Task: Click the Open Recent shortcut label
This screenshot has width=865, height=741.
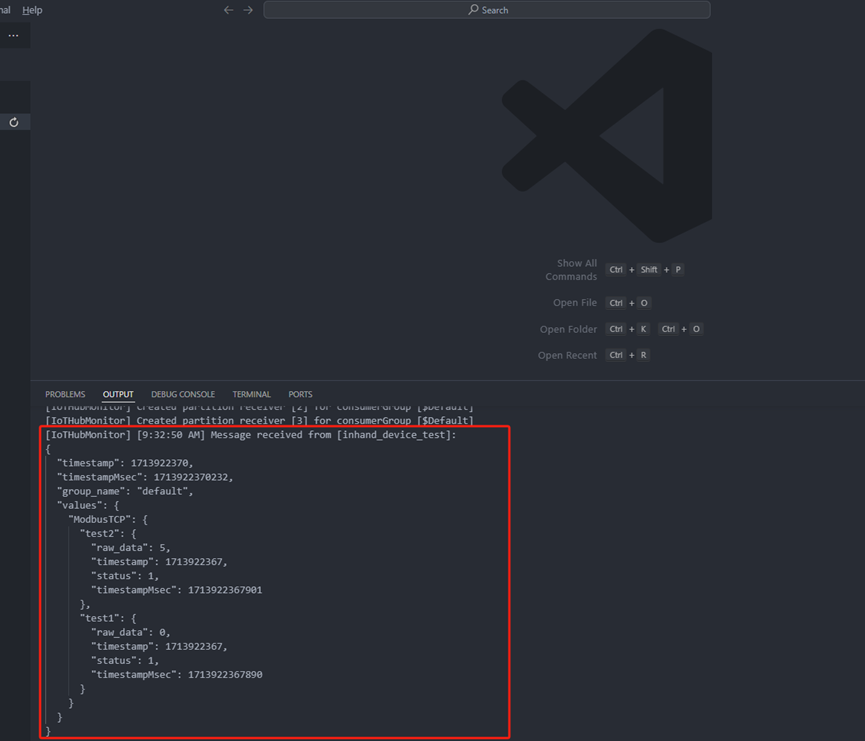Action: pyautogui.click(x=567, y=355)
